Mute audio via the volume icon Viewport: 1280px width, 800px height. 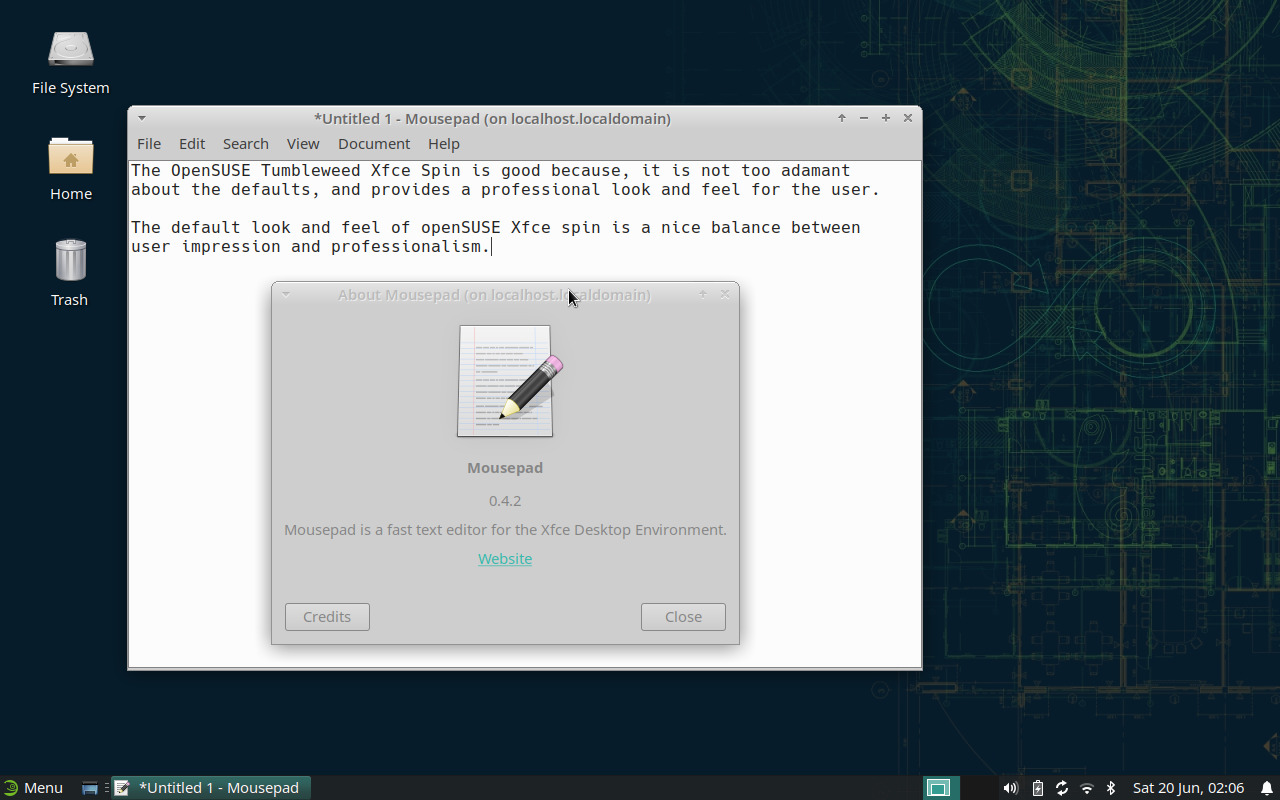pos(1010,788)
